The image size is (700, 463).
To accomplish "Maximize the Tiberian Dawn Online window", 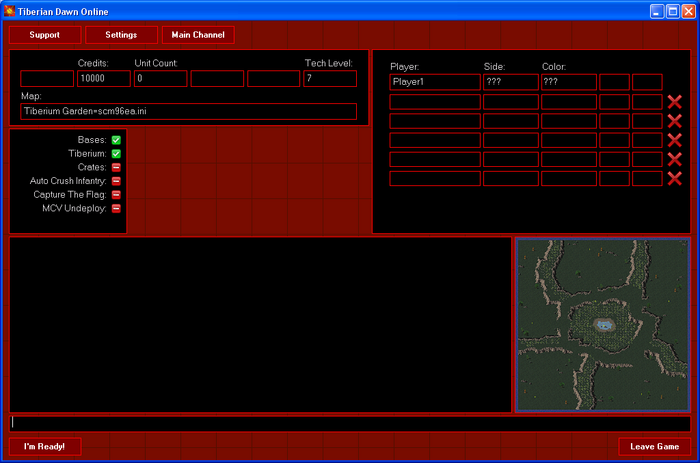I will [673, 12].
